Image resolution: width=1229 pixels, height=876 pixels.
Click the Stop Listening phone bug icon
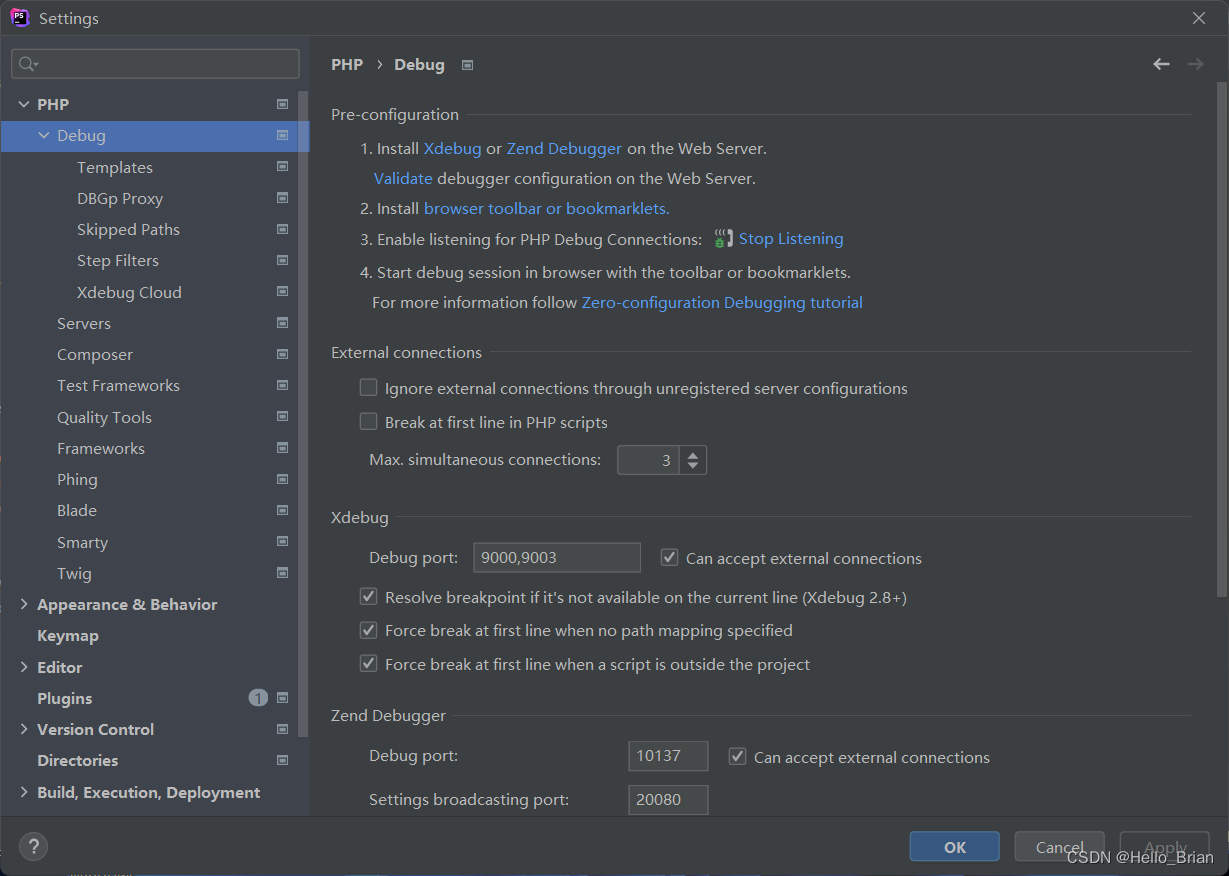724,239
